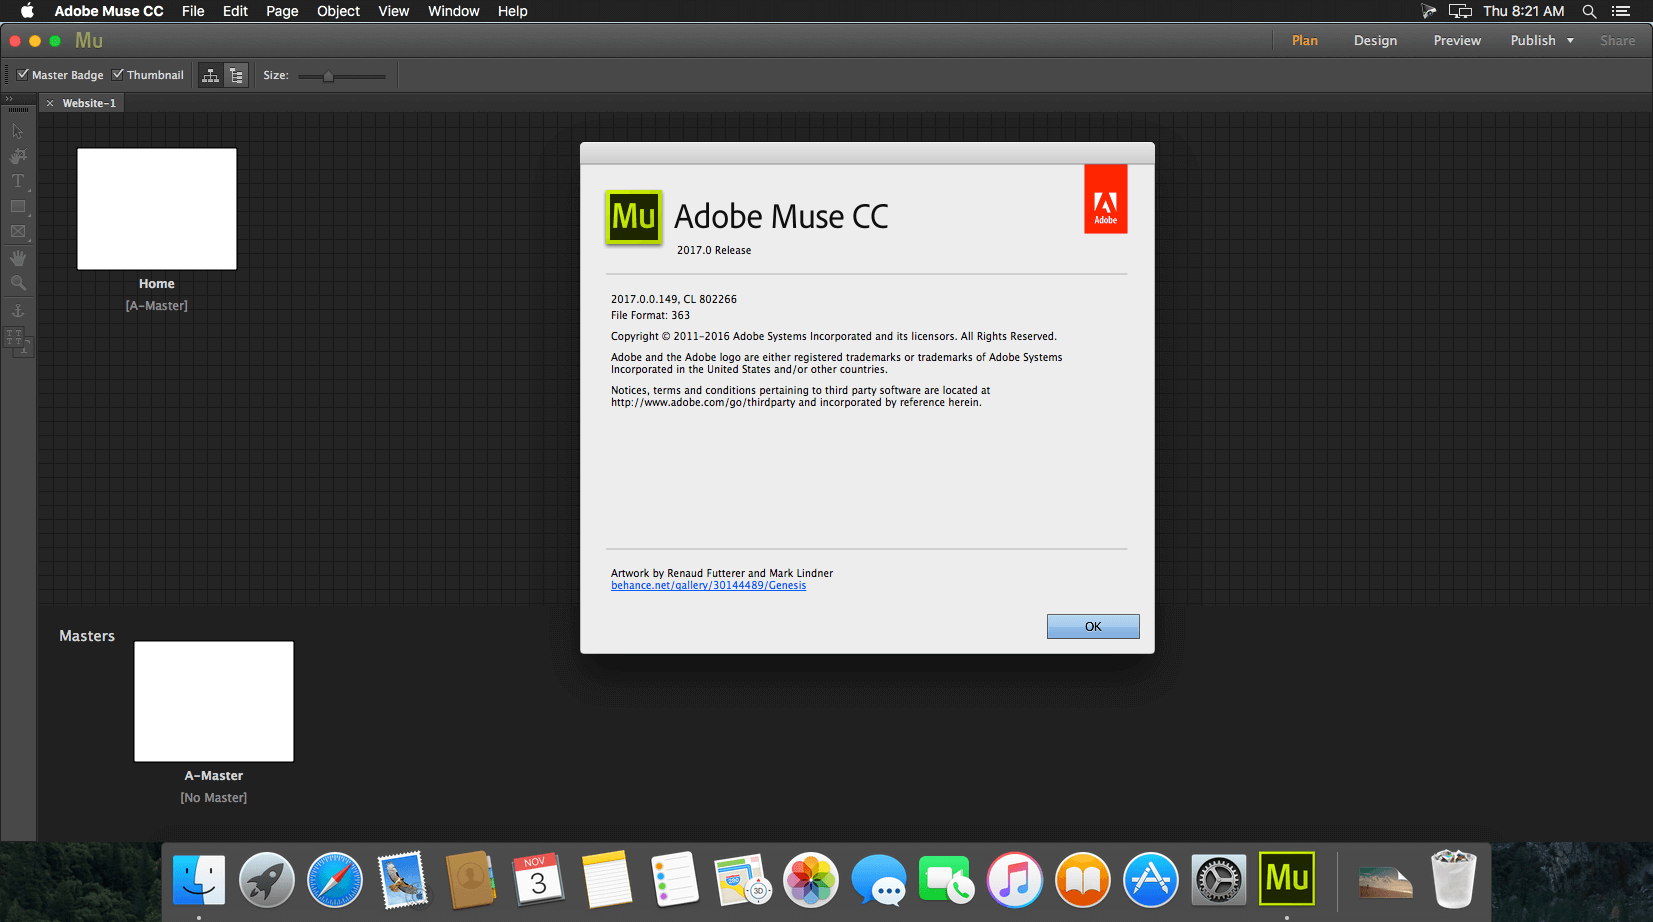Open Photos from the dock
The height and width of the screenshot is (922, 1653).
tap(811, 880)
